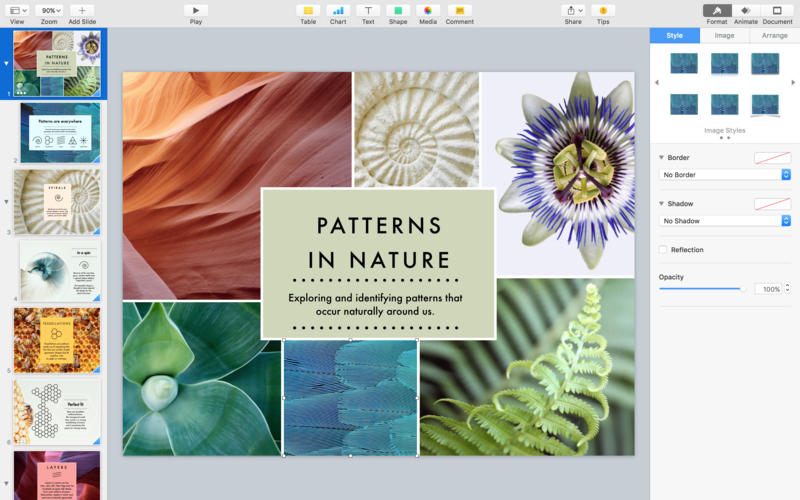The width and height of the screenshot is (800, 500).
Task: Switch to the Arrange tab
Action: point(774,35)
